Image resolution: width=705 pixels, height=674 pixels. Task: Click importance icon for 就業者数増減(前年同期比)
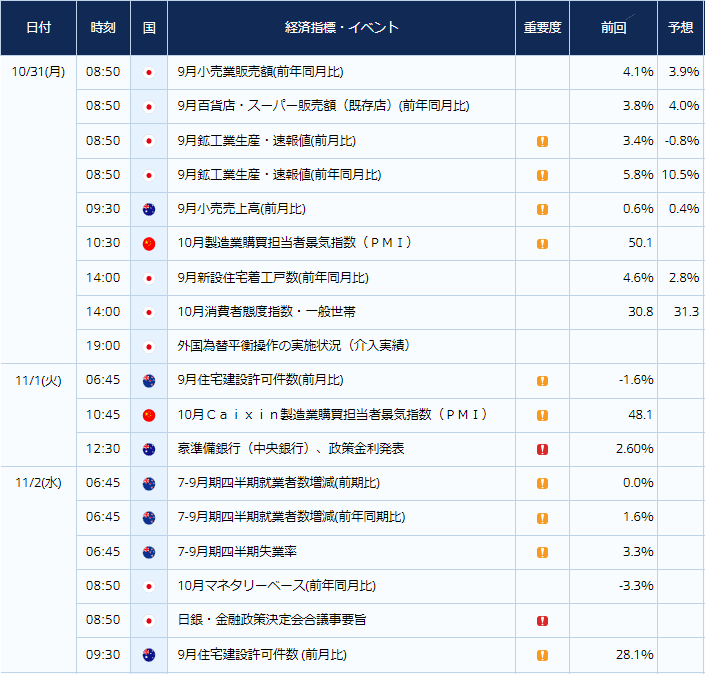click(x=542, y=518)
